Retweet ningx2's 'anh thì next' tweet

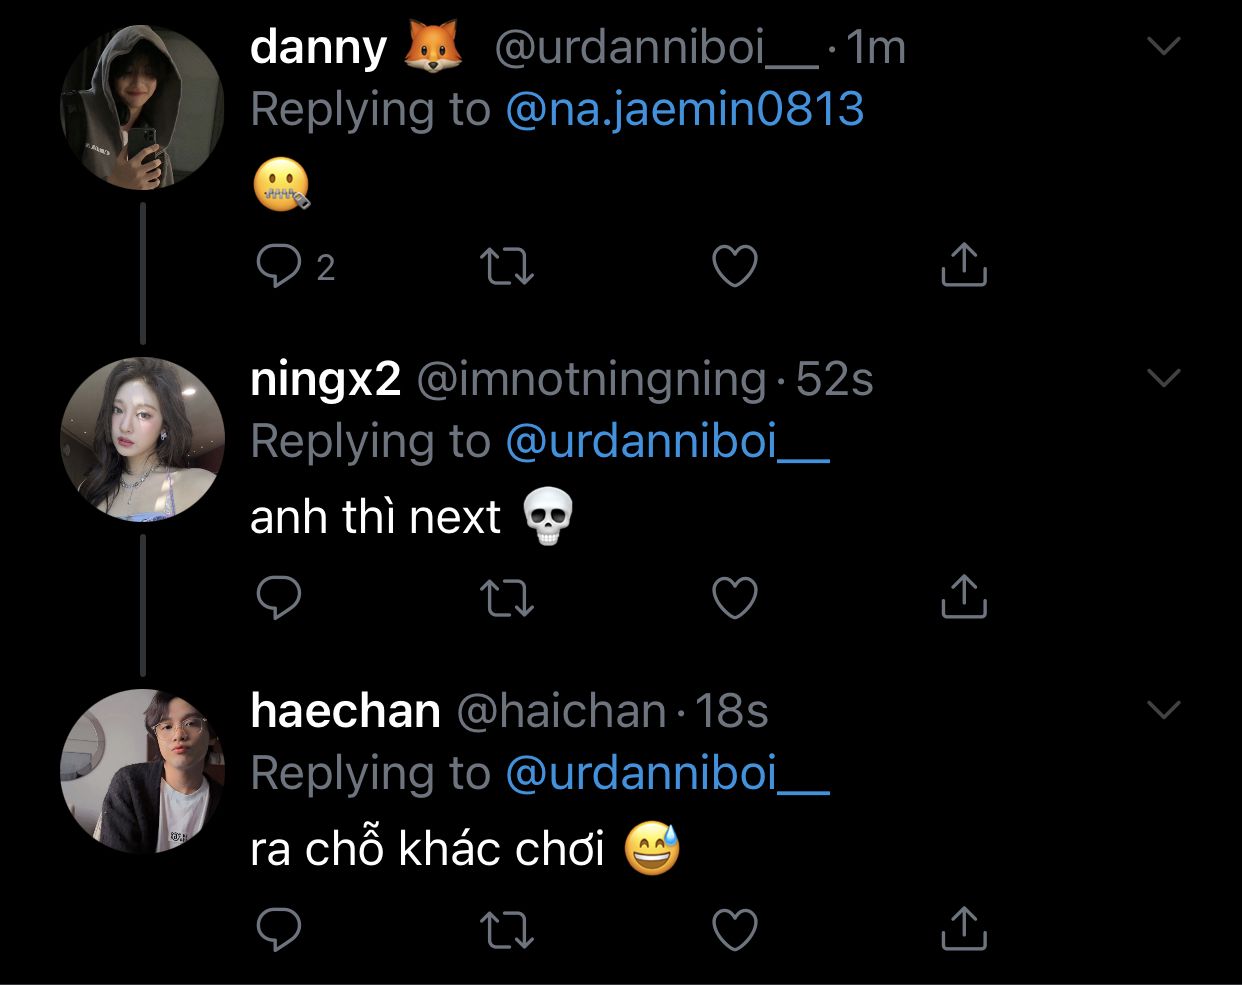tap(507, 598)
